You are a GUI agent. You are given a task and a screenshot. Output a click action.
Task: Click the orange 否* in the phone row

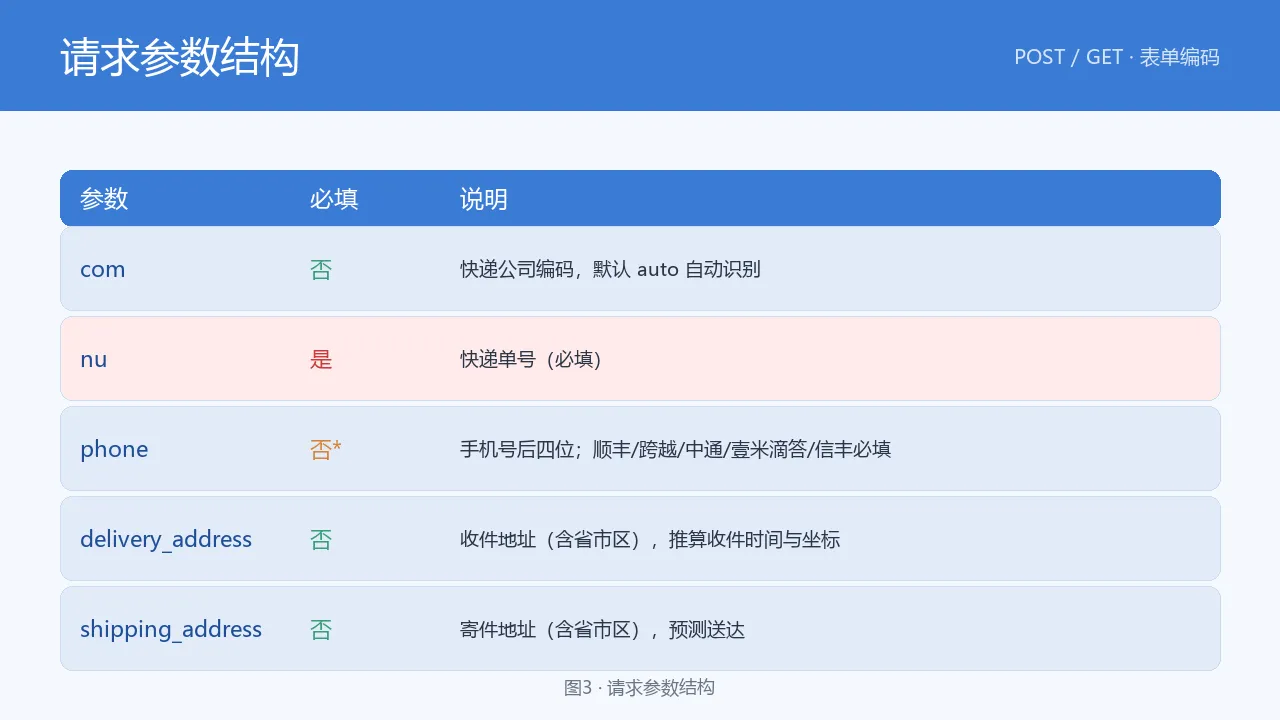click(x=326, y=449)
